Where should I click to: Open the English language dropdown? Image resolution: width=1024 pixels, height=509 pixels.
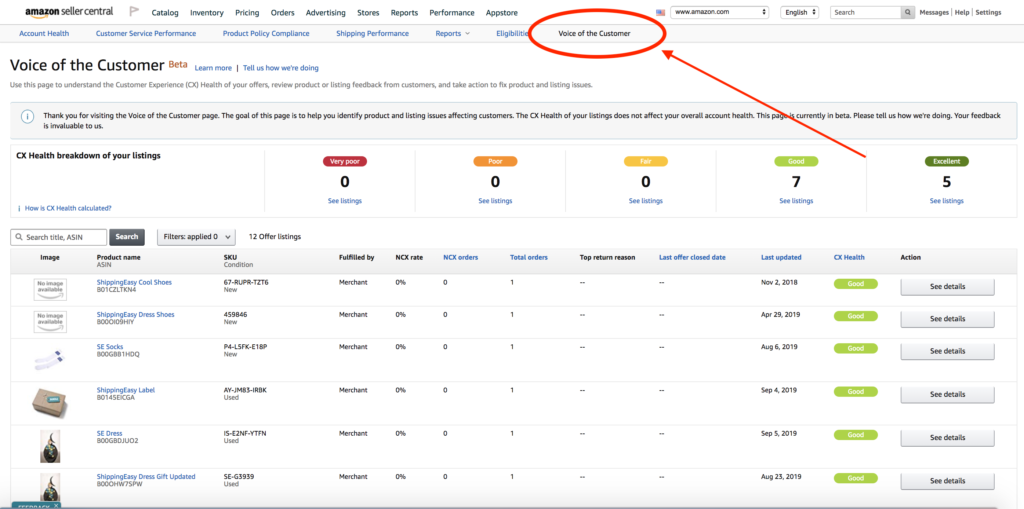[x=800, y=12]
